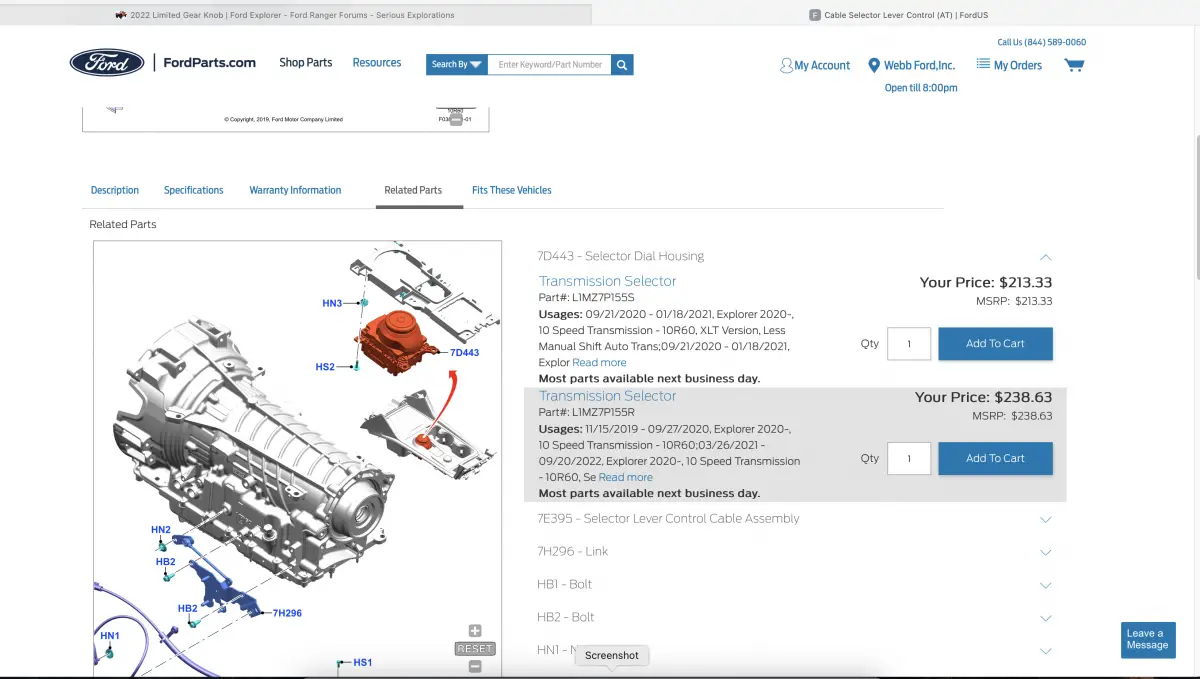
Task: Select the Related Parts tab
Action: (413, 190)
